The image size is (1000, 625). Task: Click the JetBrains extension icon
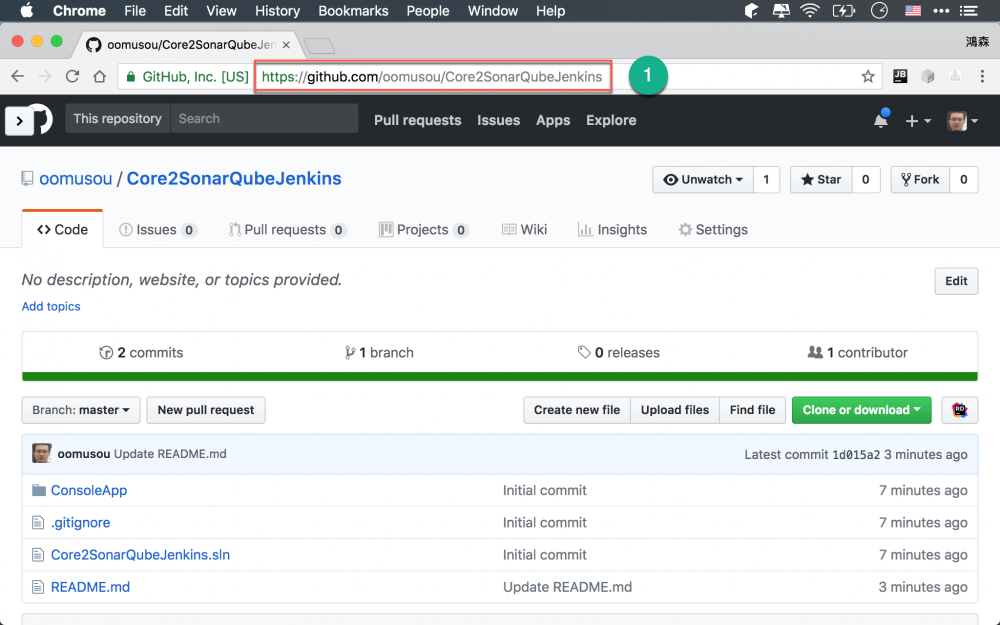(900, 77)
